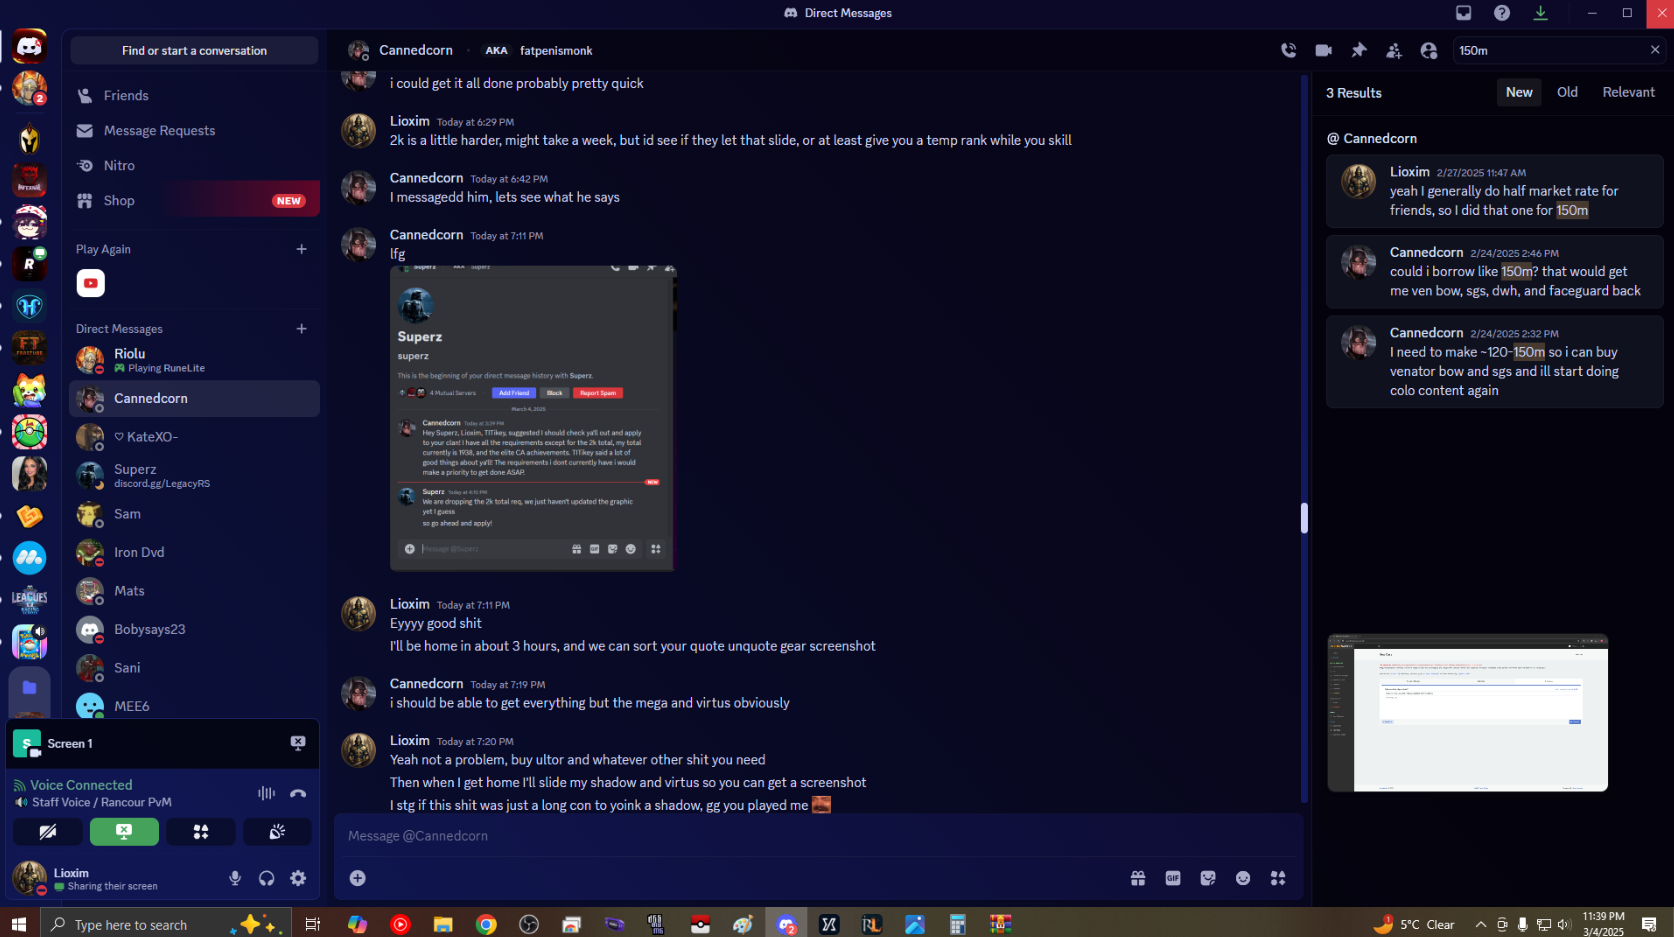Open the Apps launcher in message bar
The image size is (1674, 937).
tap(1278, 878)
